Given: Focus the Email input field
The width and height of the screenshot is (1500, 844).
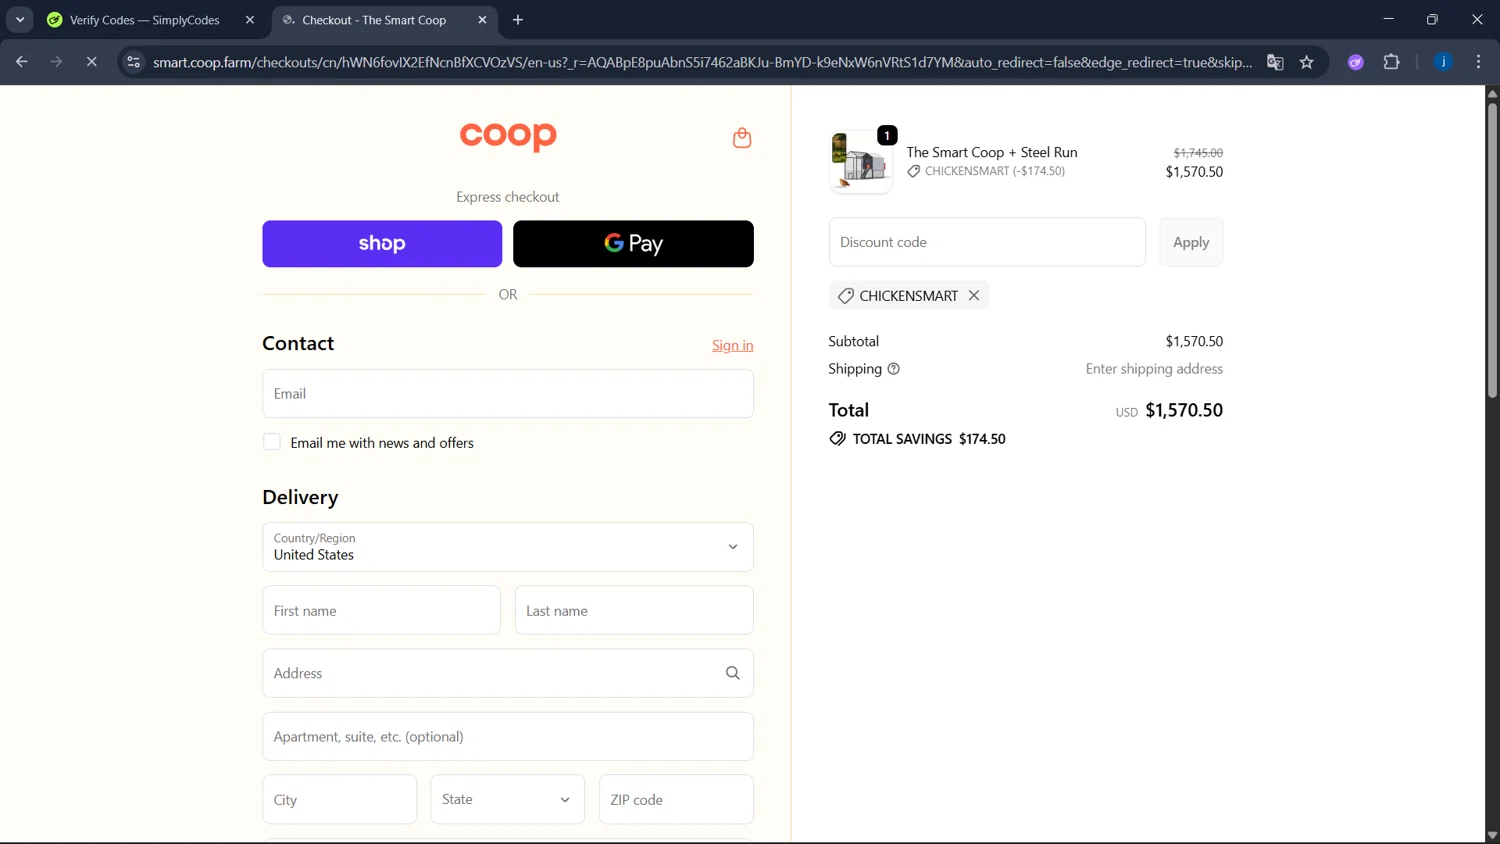Looking at the screenshot, I should coord(508,393).
